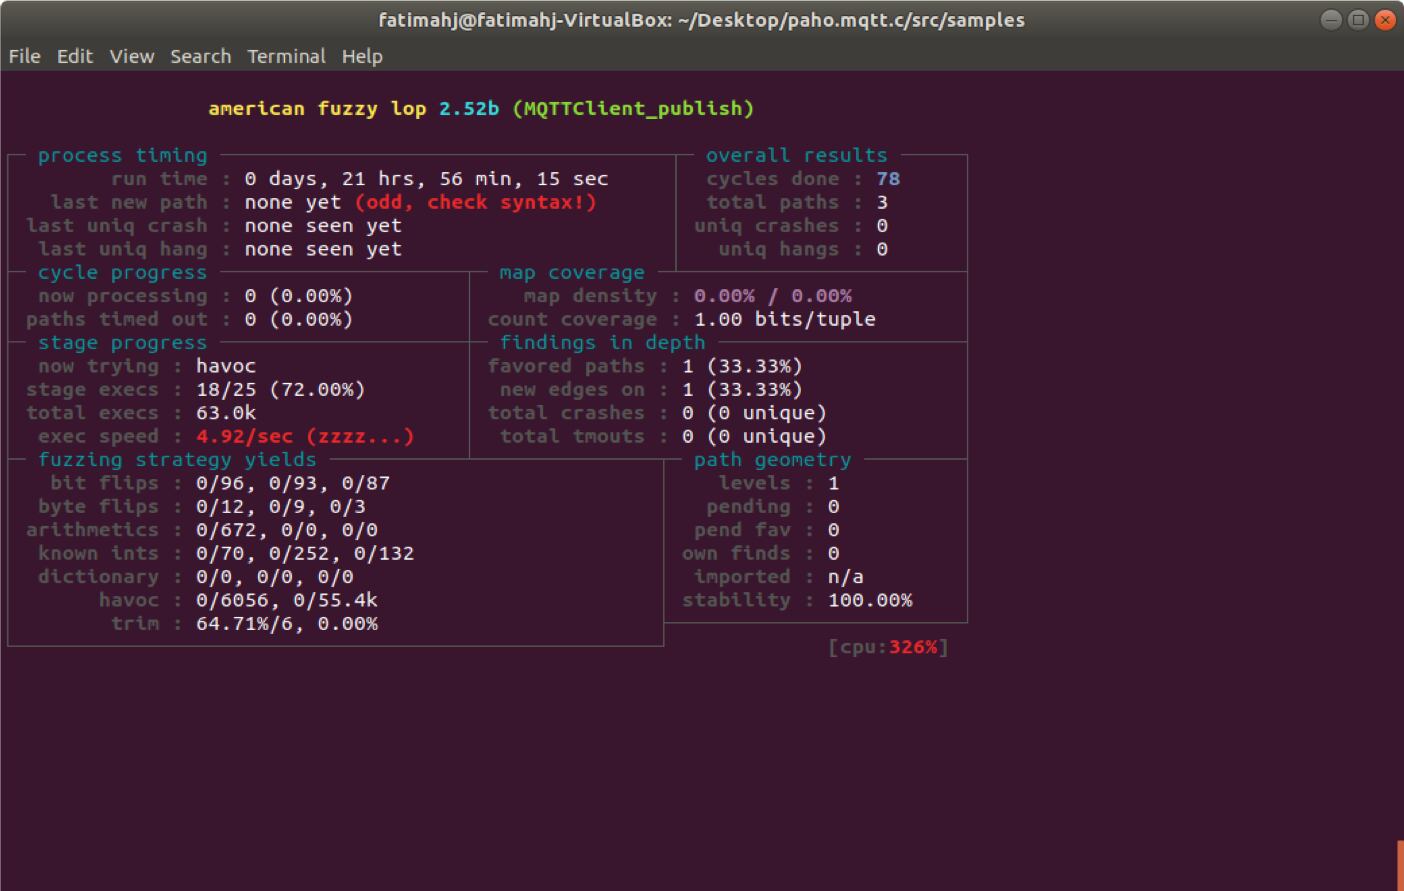Open the File menu
Screen dimensions: 1404x891
tap(25, 56)
